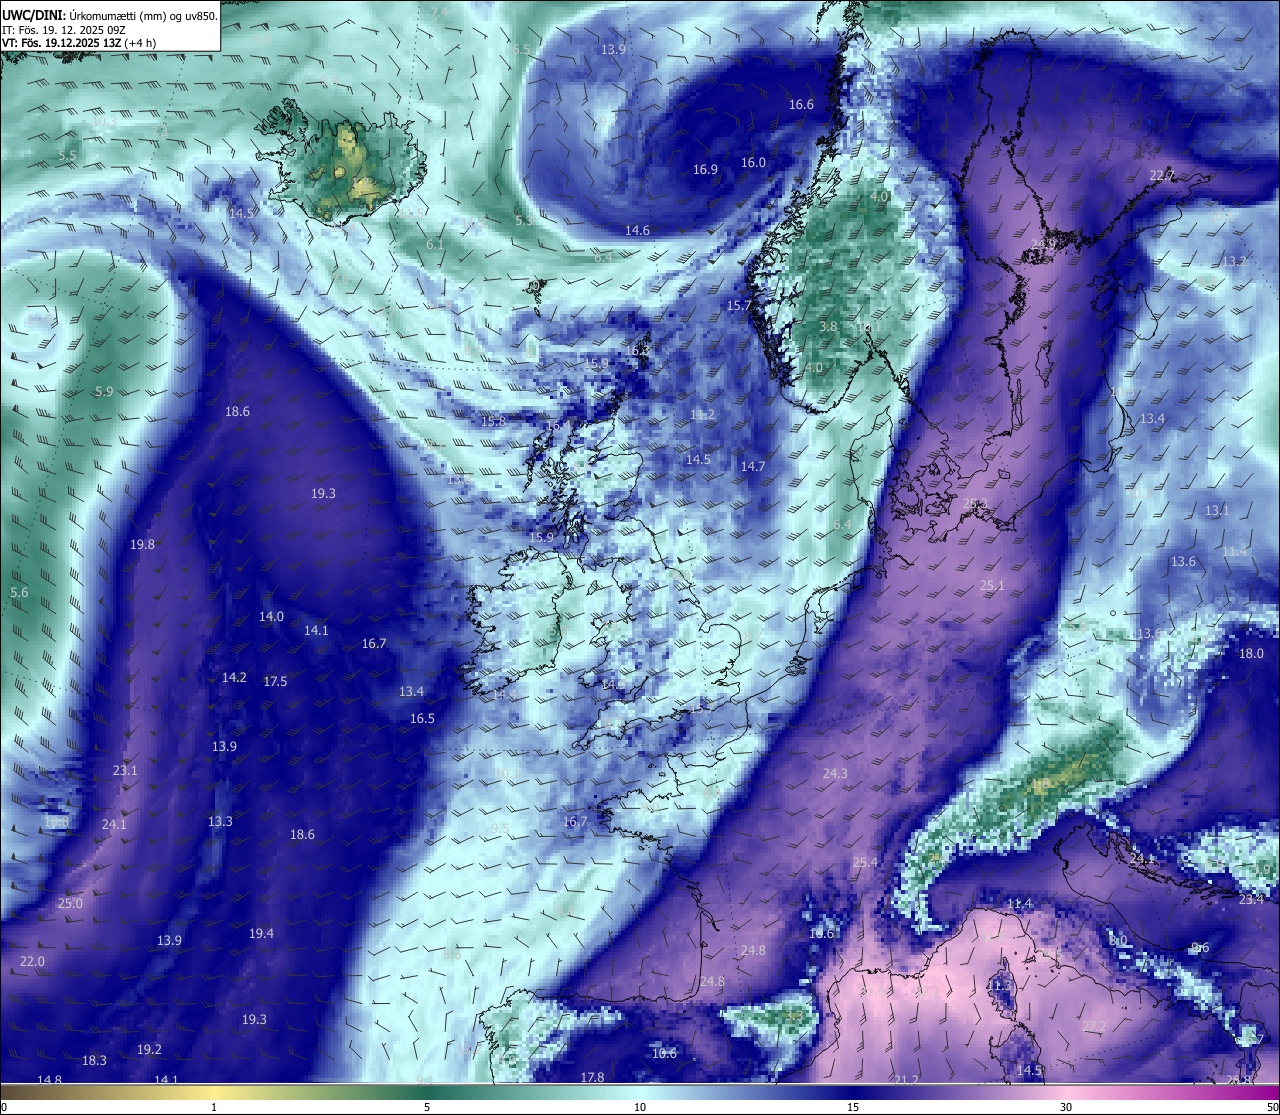Click the 13.1 value in eastern Europe

(1217, 511)
